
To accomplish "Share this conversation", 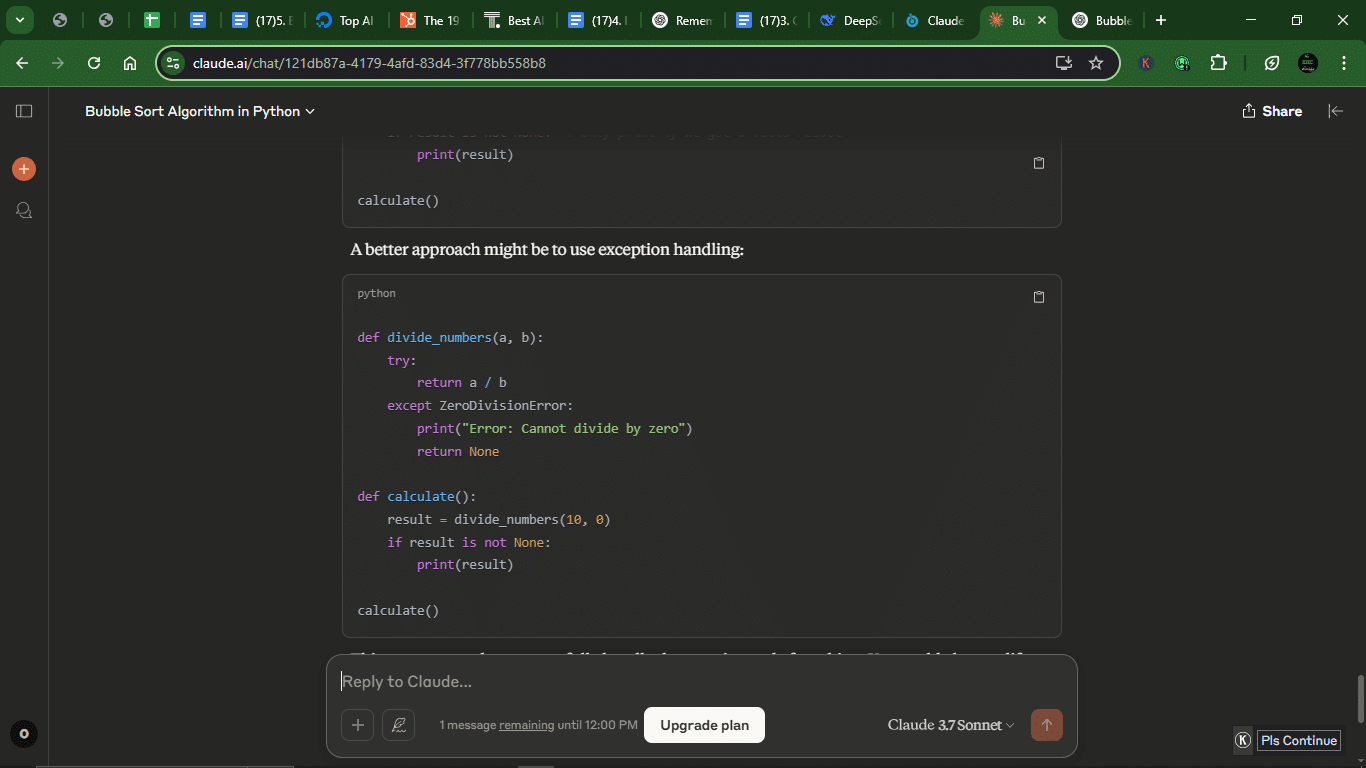I will tap(1272, 111).
